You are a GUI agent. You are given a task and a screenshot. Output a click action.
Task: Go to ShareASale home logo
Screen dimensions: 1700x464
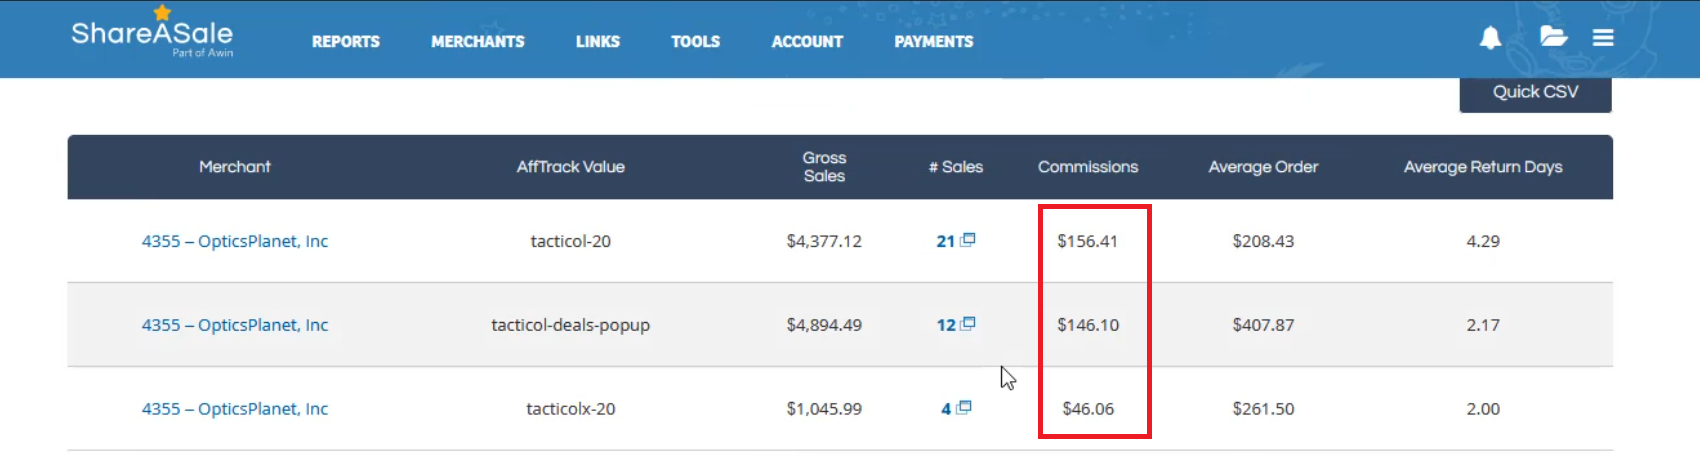152,33
